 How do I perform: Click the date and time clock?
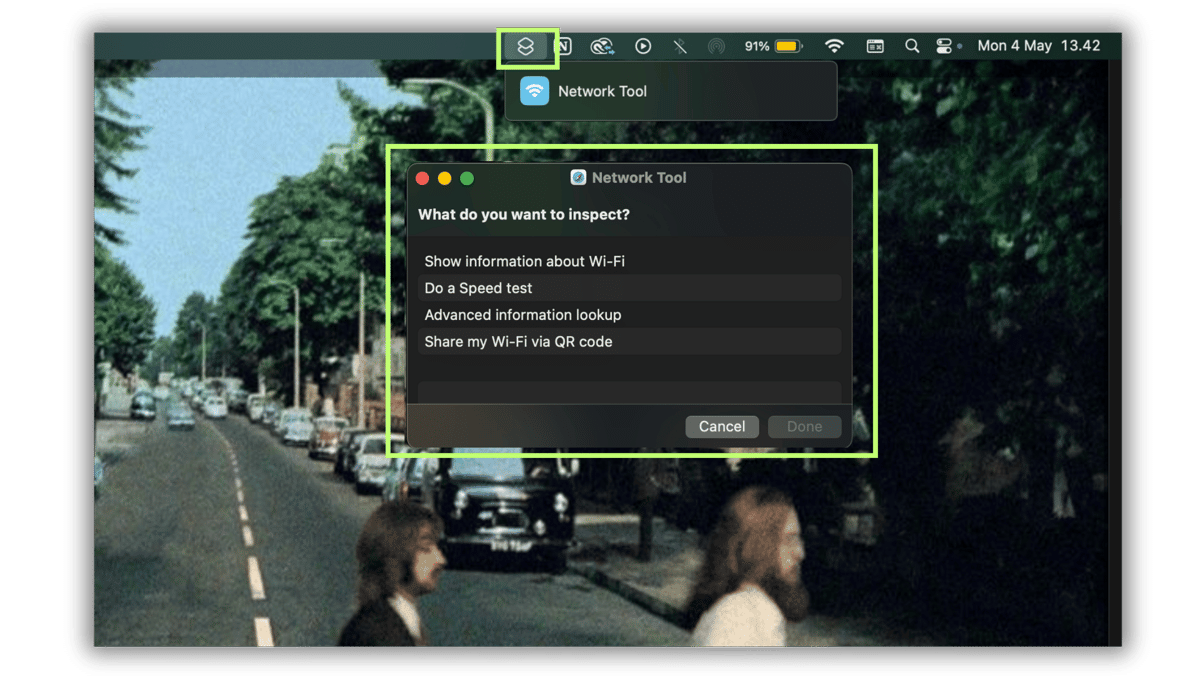[x=1038, y=46]
